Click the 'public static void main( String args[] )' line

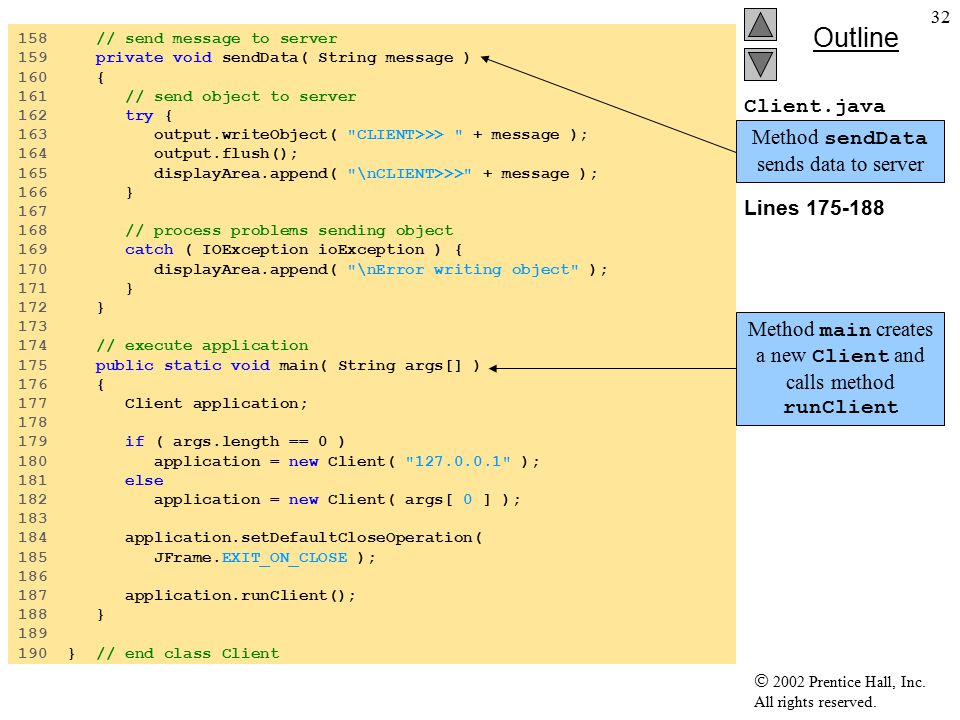288,366
